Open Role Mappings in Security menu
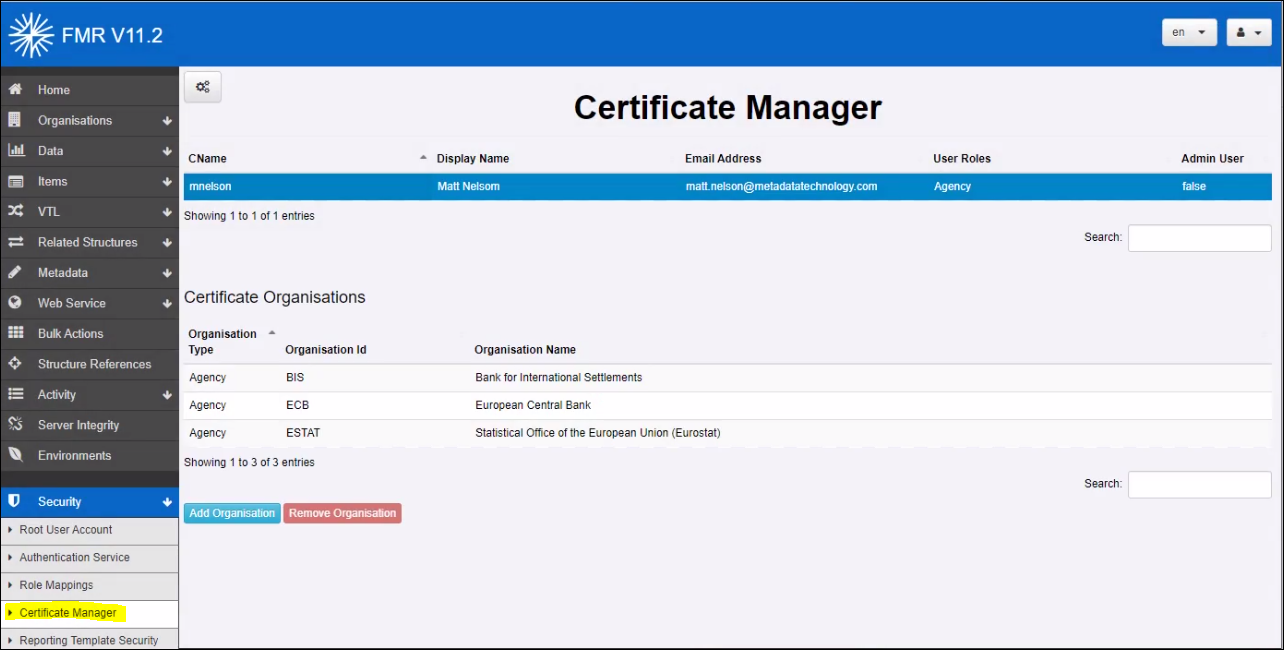The image size is (1284, 650). coord(56,585)
